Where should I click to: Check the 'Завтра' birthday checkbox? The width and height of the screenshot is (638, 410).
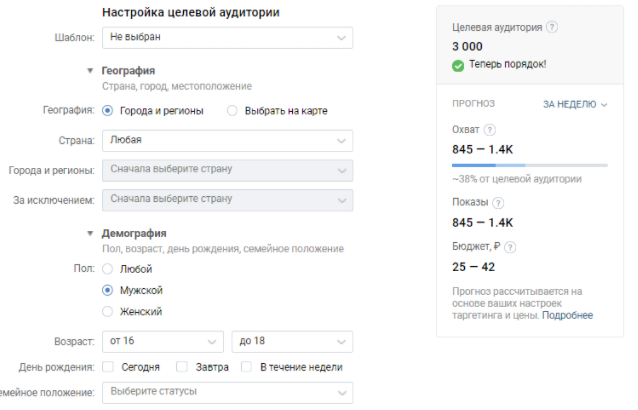[182, 367]
